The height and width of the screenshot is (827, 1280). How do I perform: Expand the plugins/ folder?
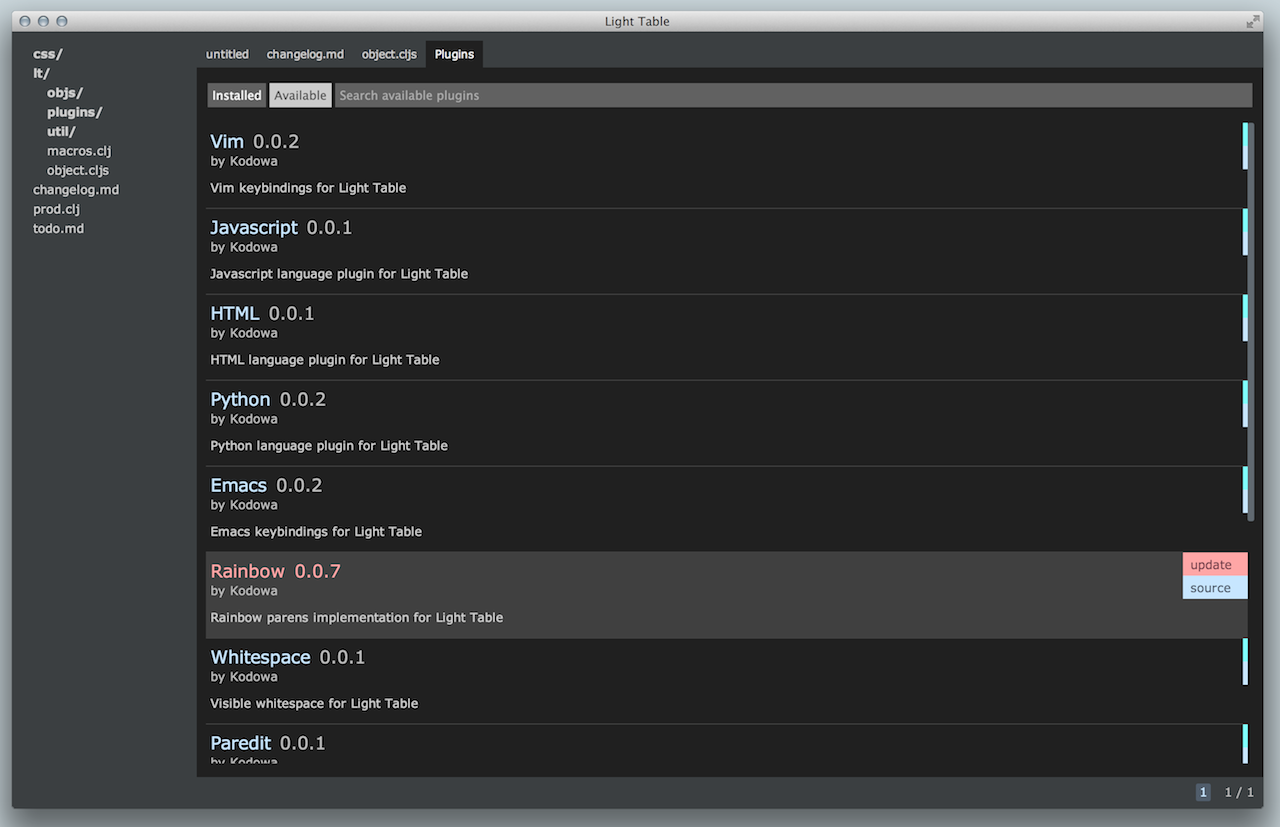coord(75,112)
